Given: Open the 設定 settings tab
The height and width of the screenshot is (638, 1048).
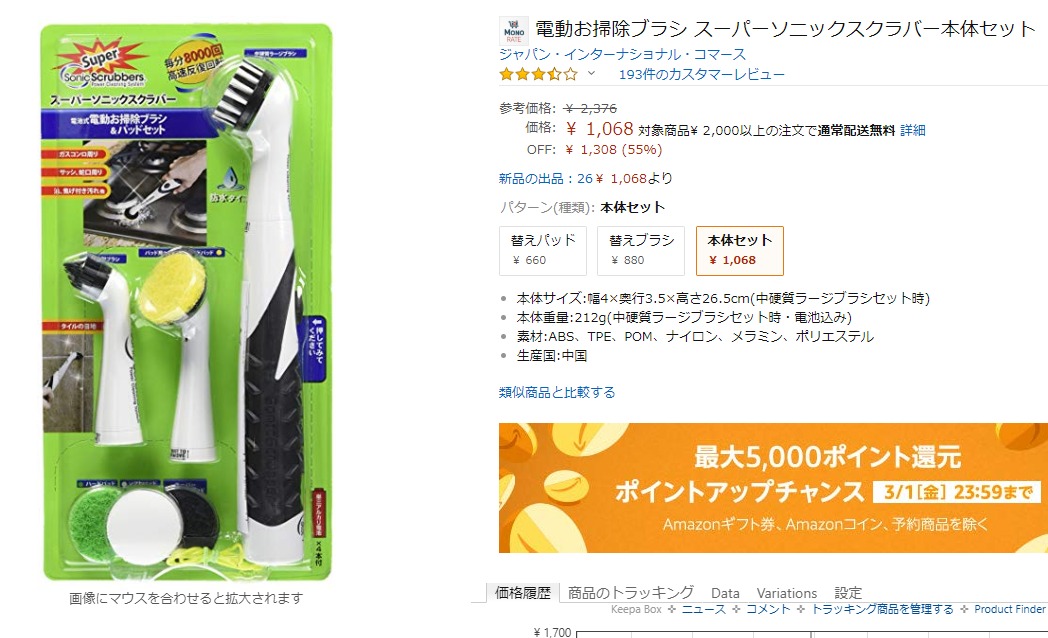Looking at the screenshot, I should tap(848, 593).
